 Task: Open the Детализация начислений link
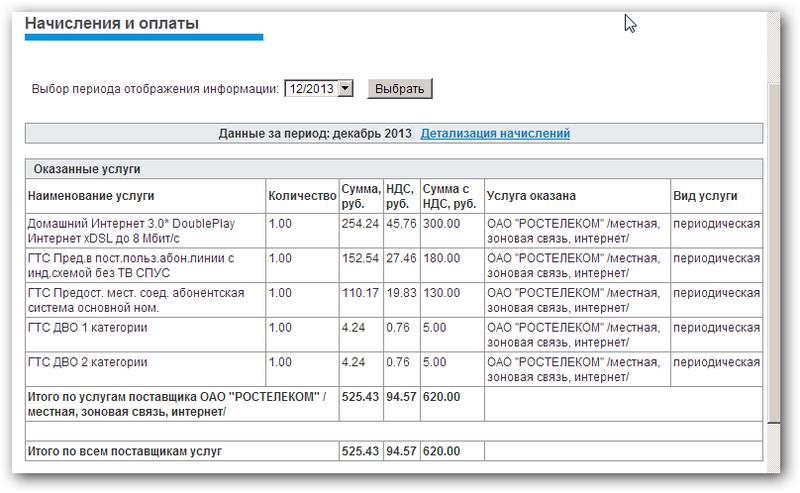click(495, 134)
